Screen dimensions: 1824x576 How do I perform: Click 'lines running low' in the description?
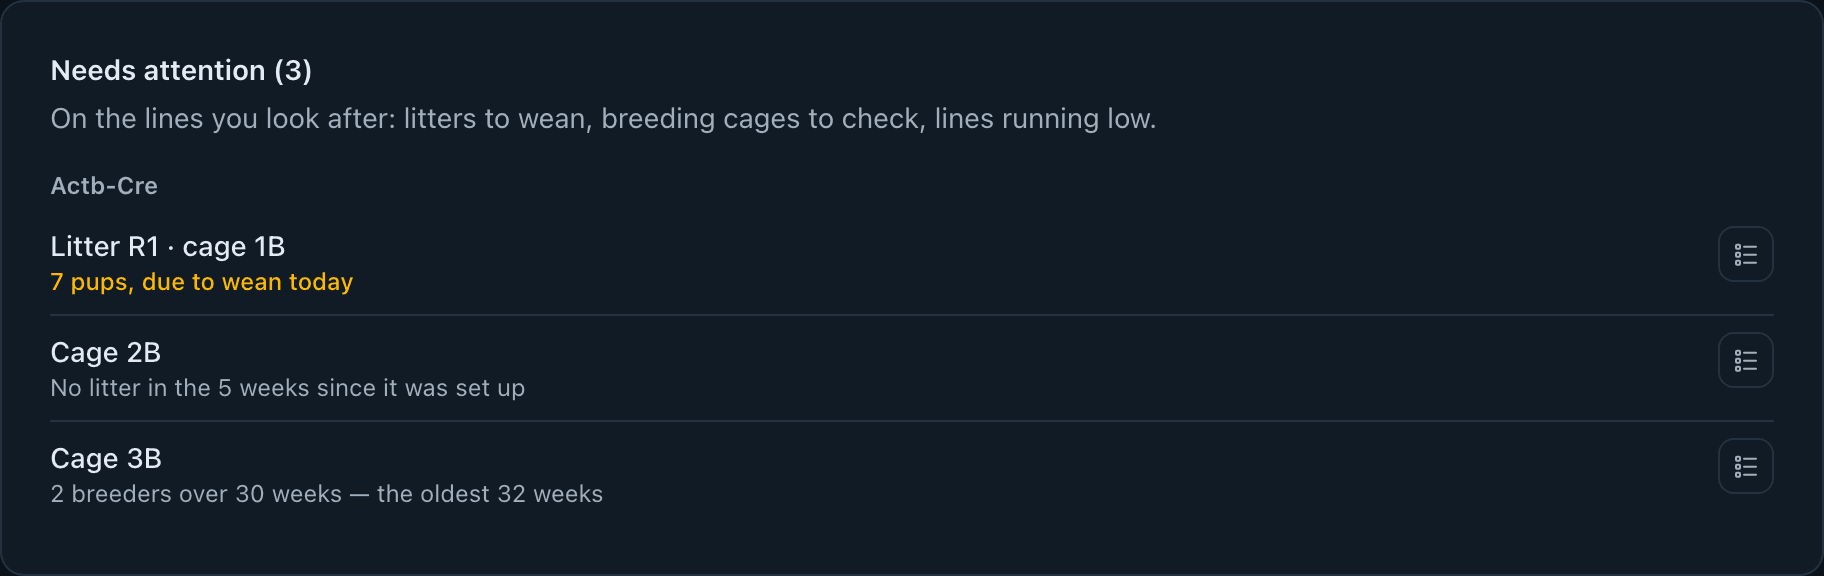click(1043, 119)
